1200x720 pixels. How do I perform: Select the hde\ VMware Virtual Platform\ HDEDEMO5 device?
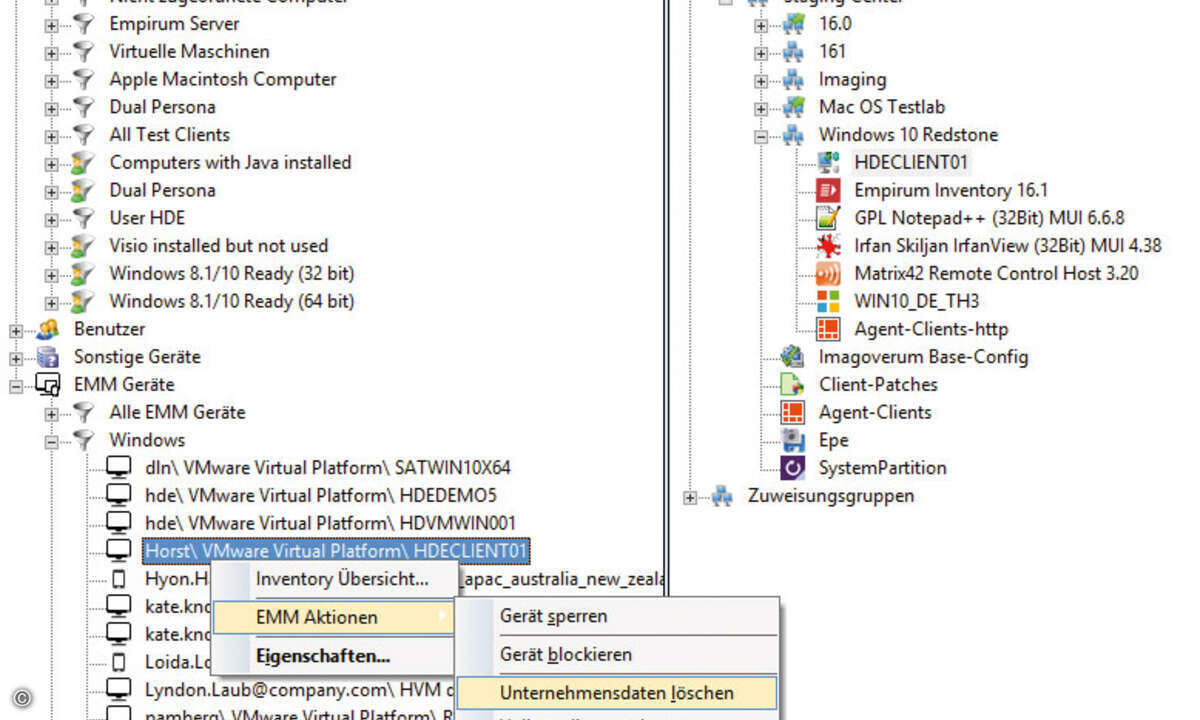pos(321,495)
